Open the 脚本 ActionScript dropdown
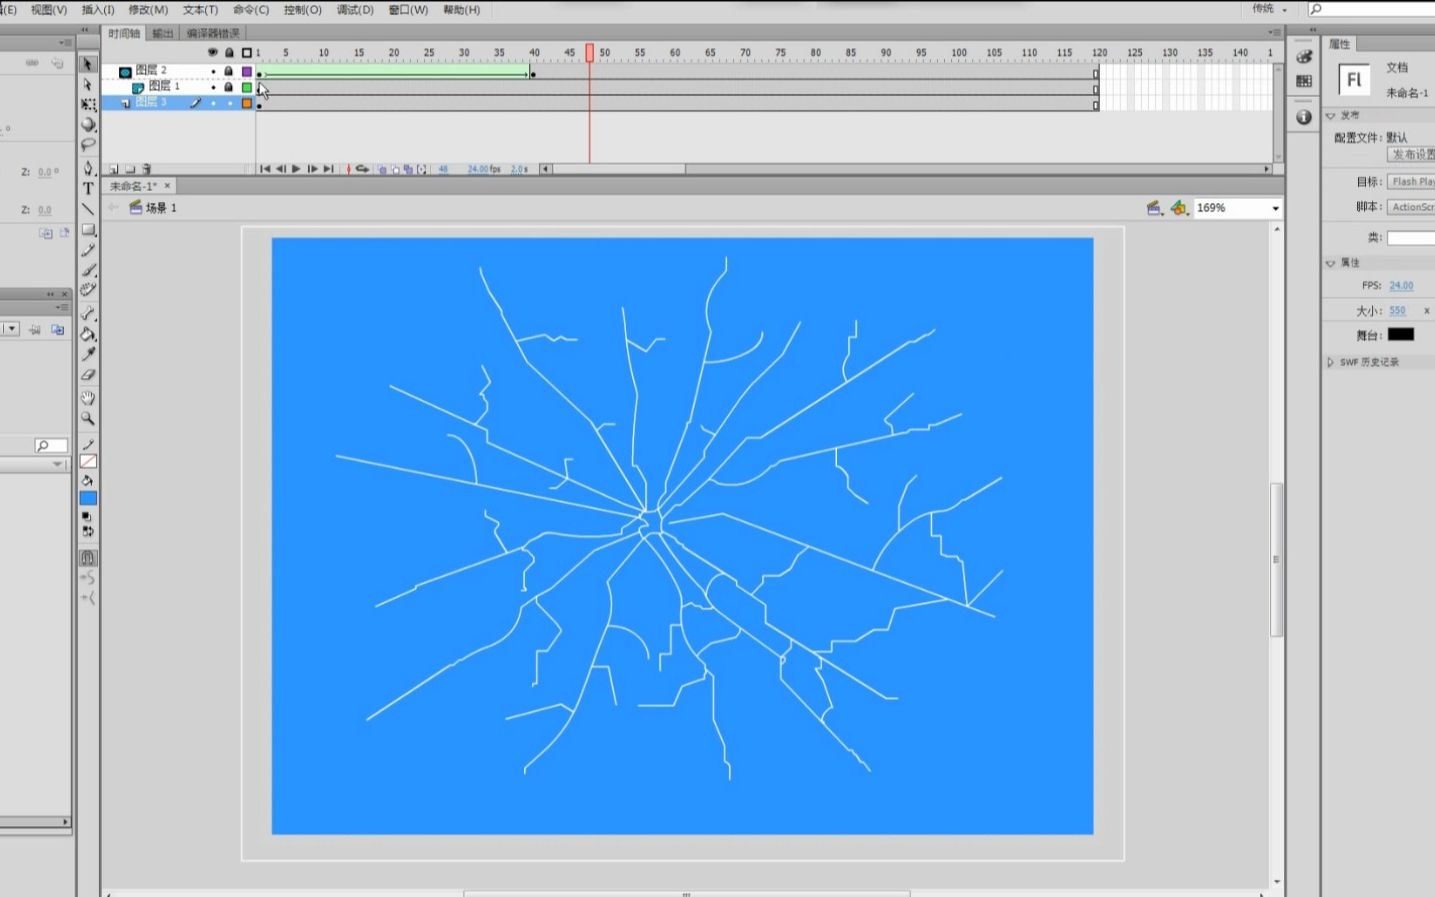The image size is (1435, 897). click(1411, 207)
